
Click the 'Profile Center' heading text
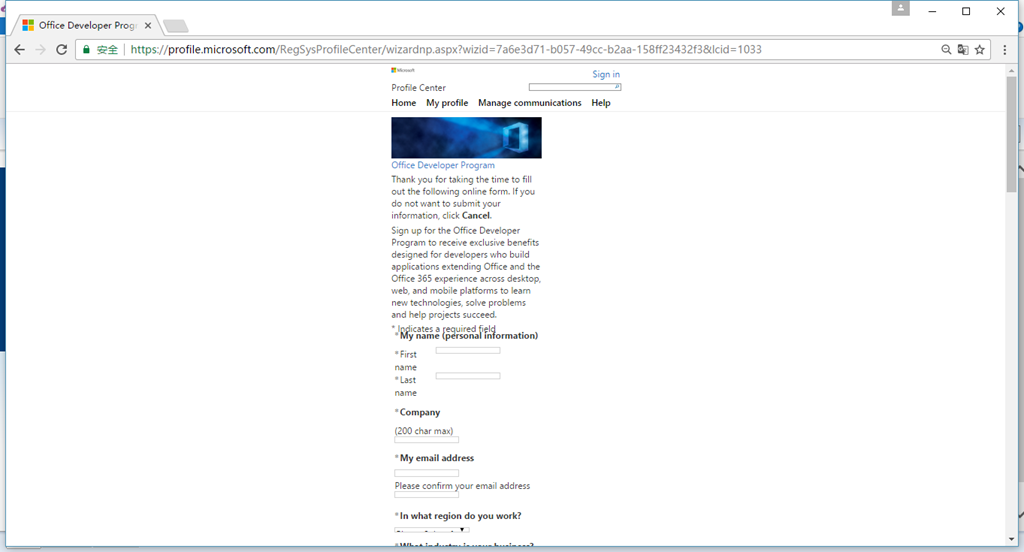(x=419, y=88)
